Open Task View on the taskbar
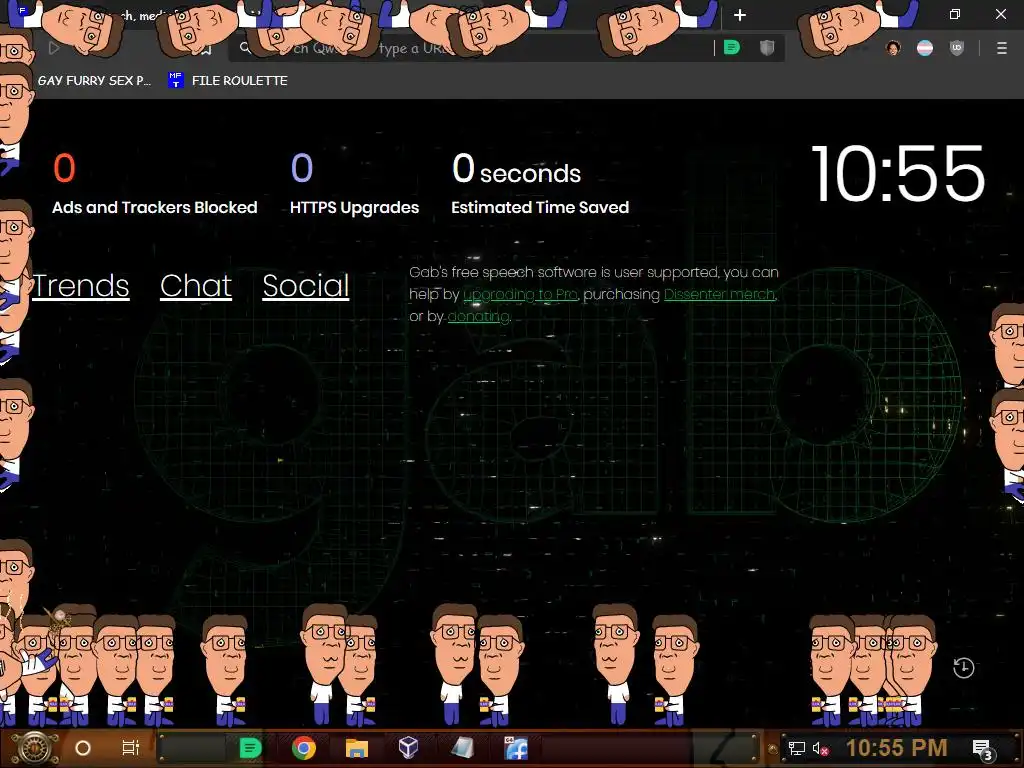The height and width of the screenshot is (768, 1024). click(131, 748)
